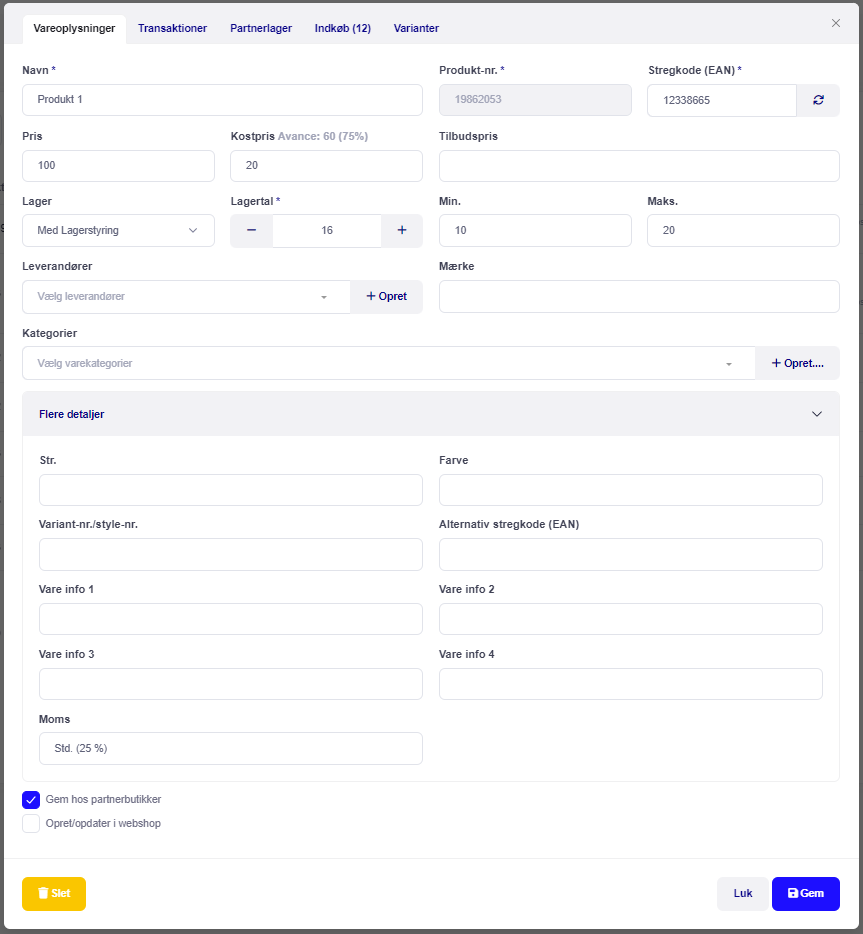Save the product with Gem button
This screenshot has height=934, width=863.
(806, 893)
